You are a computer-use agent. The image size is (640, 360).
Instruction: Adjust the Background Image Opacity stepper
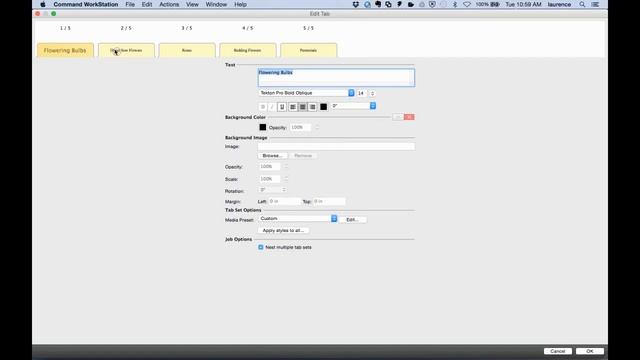pos(286,167)
